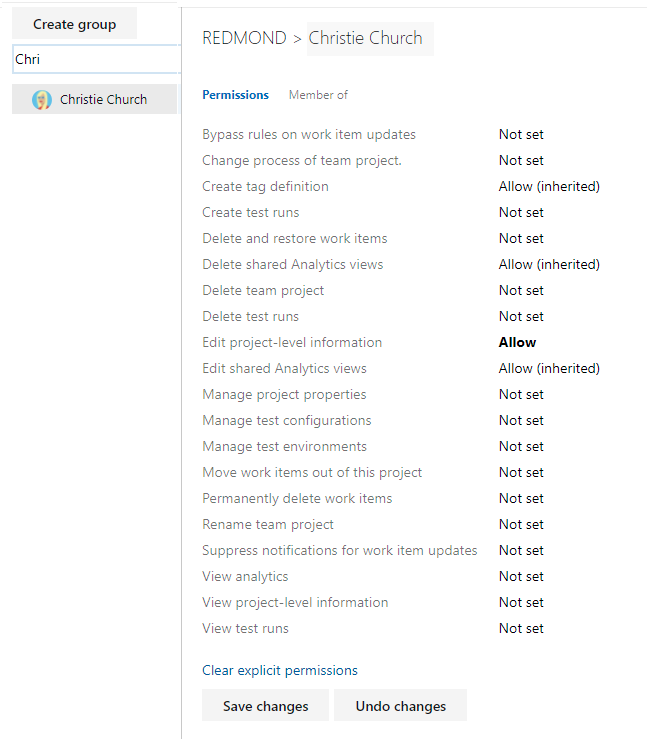
Task: Click the Clear explicit permissions link
Action: pyautogui.click(x=280, y=670)
